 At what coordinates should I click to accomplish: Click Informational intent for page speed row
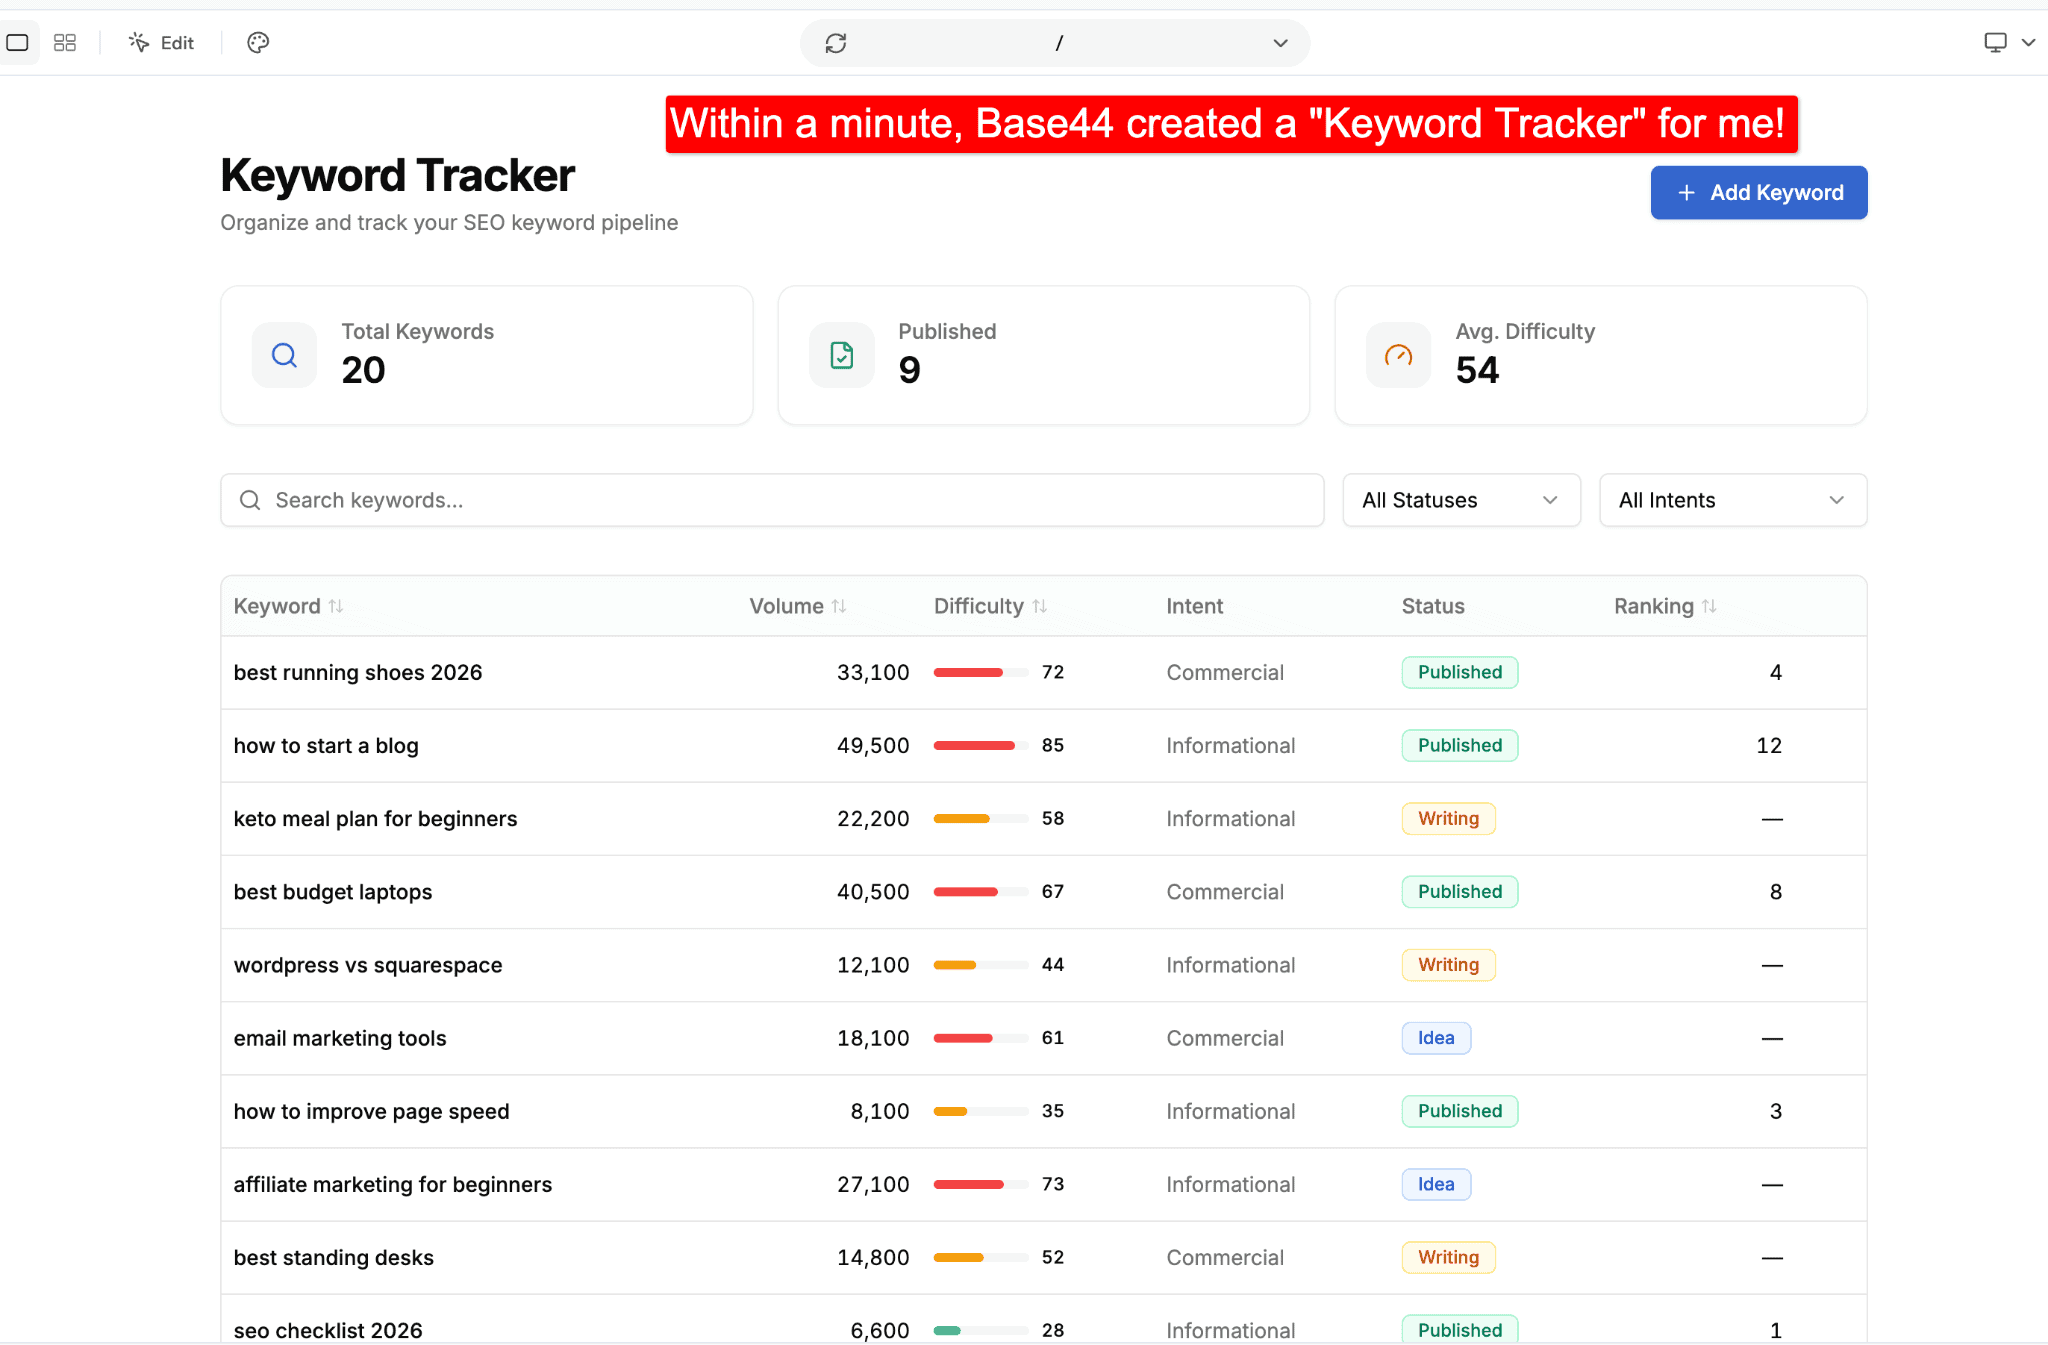[1230, 1112]
